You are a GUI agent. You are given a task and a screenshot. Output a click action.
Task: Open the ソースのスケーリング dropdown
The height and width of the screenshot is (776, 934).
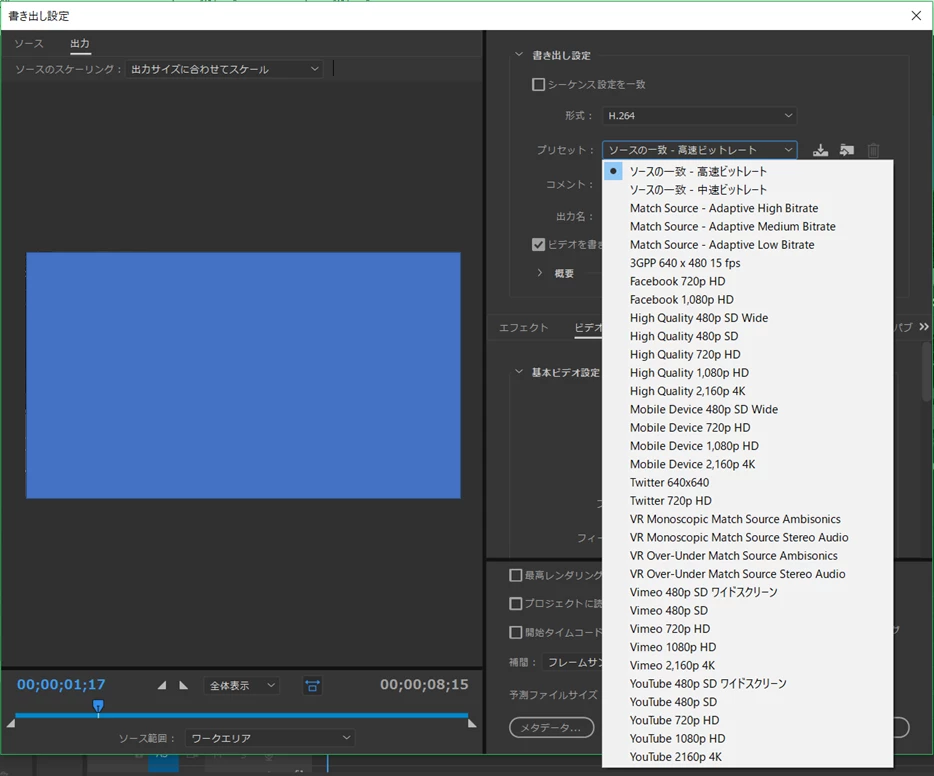click(224, 69)
